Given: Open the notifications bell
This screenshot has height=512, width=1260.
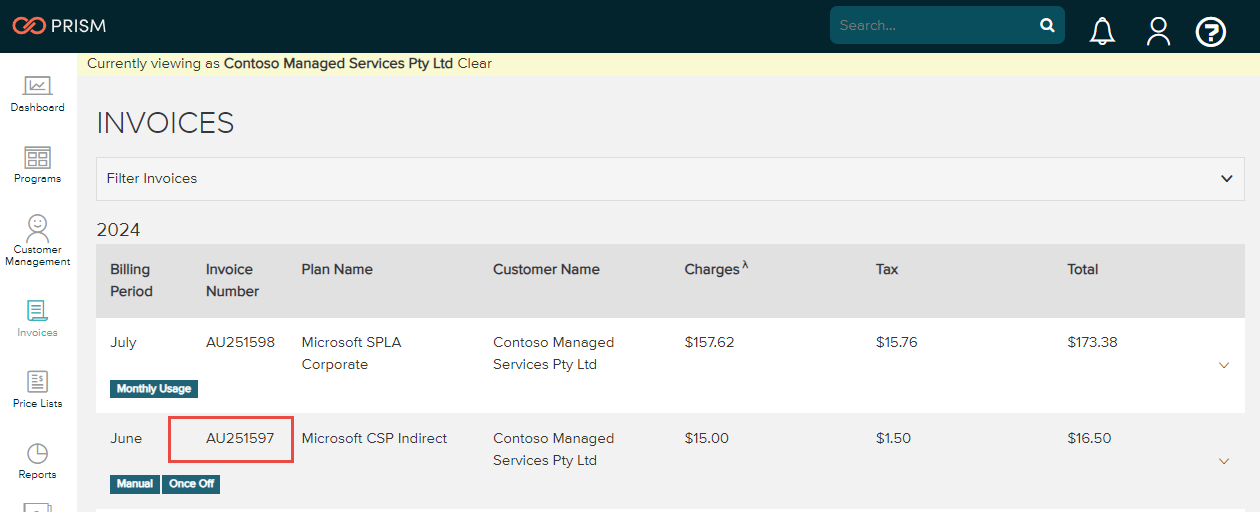Looking at the screenshot, I should (1102, 31).
